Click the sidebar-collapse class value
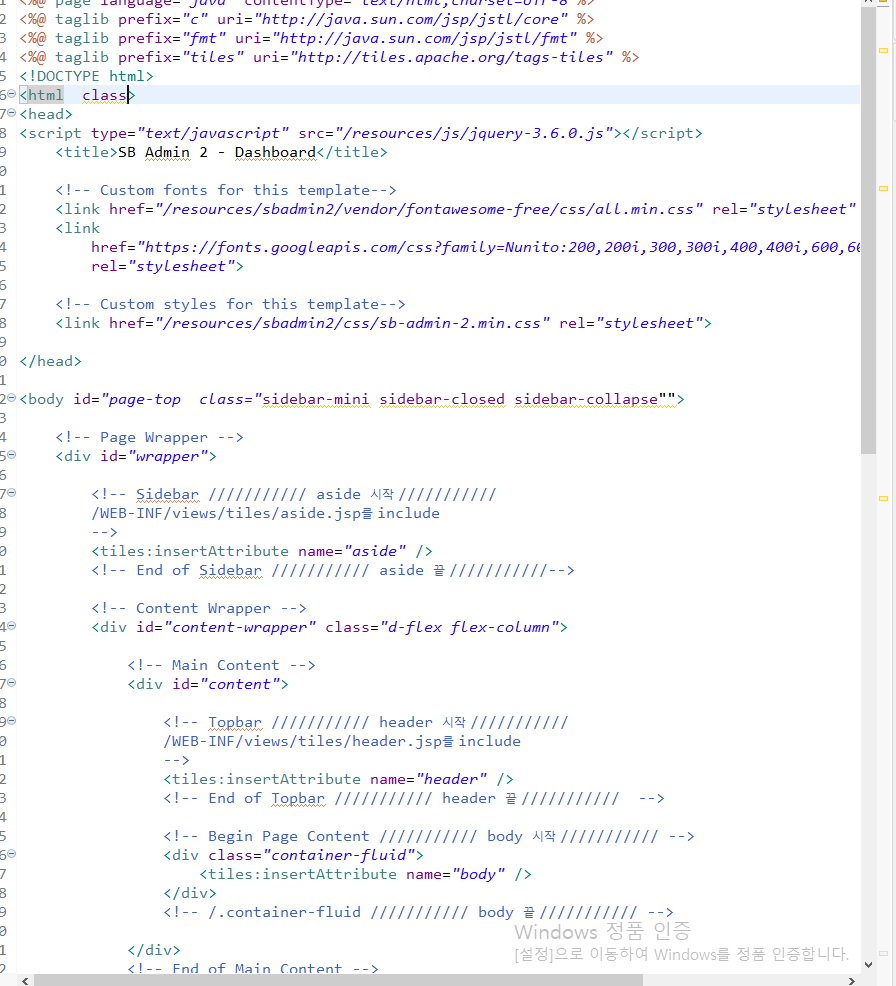Image resolution: width=896 pixels, height=986 pixels. coord(586,399)
